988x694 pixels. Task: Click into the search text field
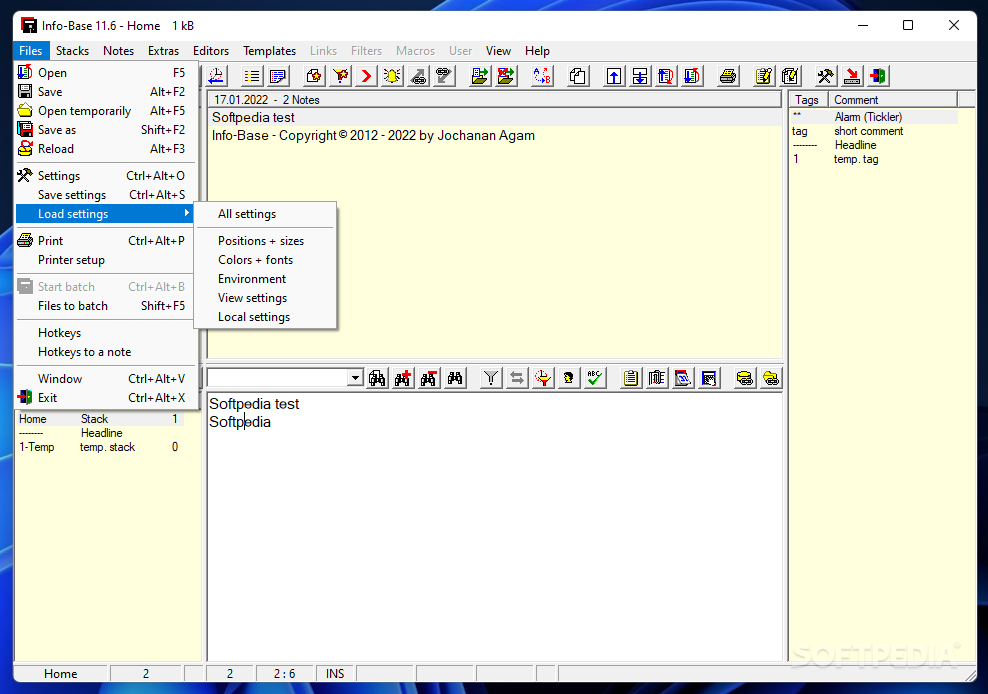[x=277, y=378]
